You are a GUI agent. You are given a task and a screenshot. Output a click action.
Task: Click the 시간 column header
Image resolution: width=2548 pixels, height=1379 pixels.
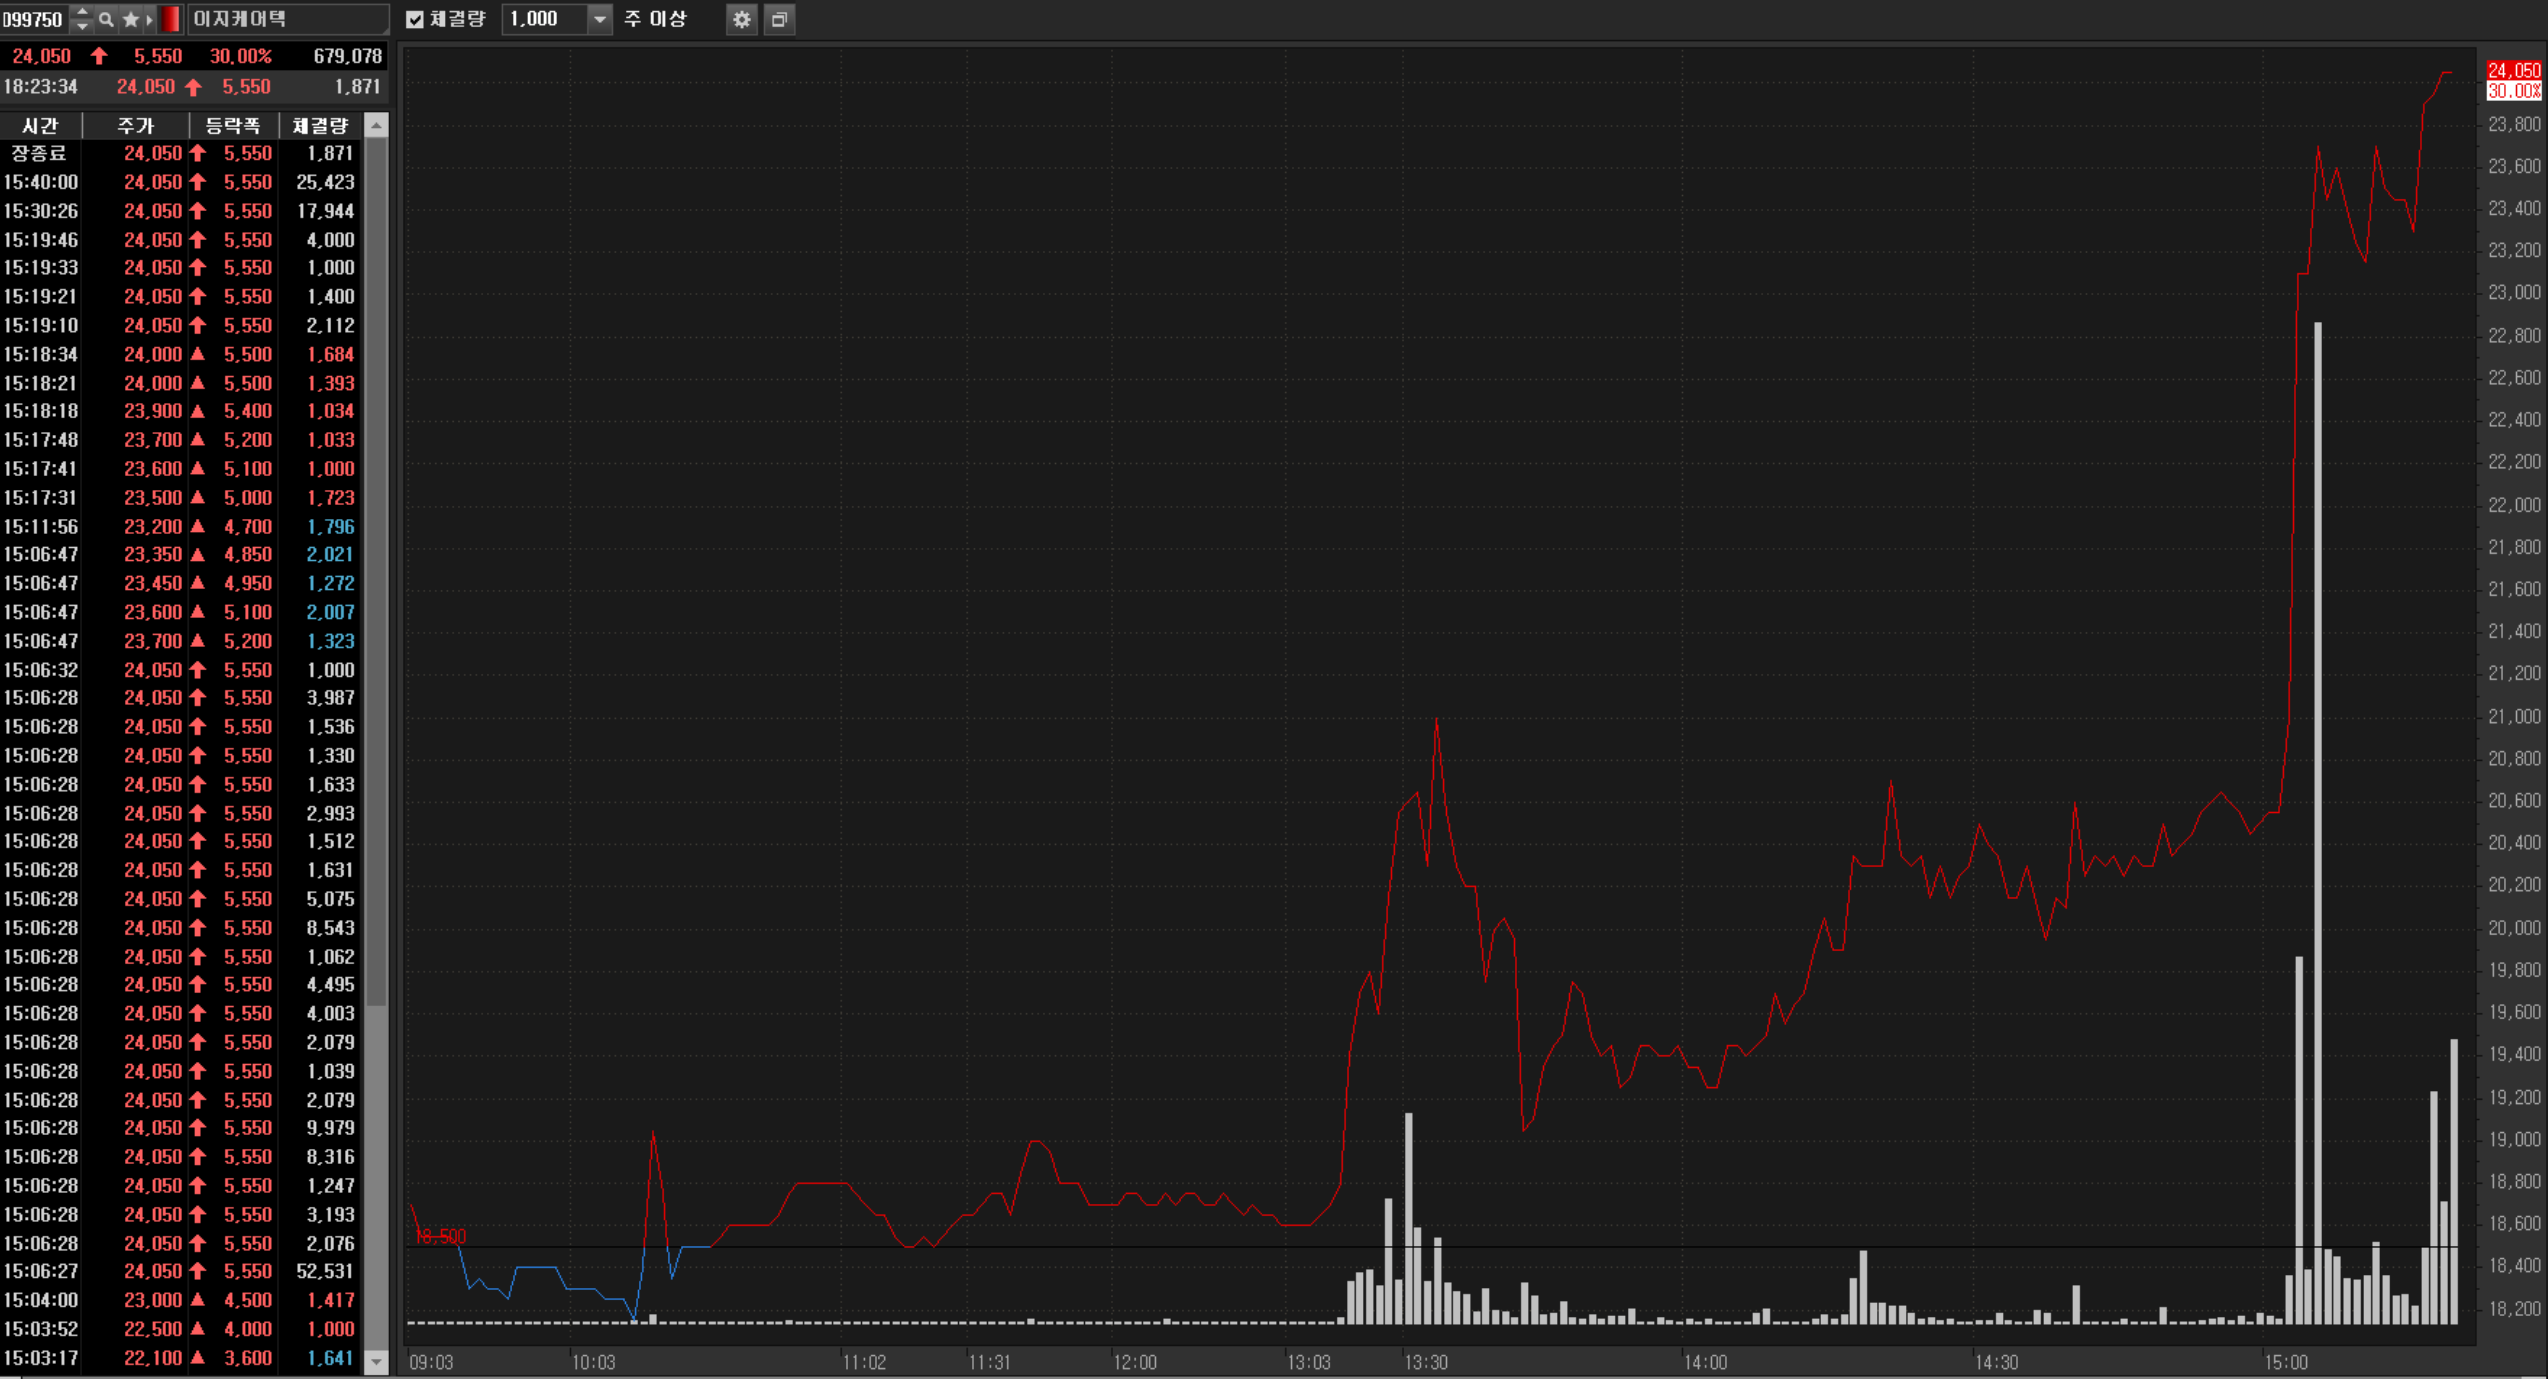(x=40, y=126)
